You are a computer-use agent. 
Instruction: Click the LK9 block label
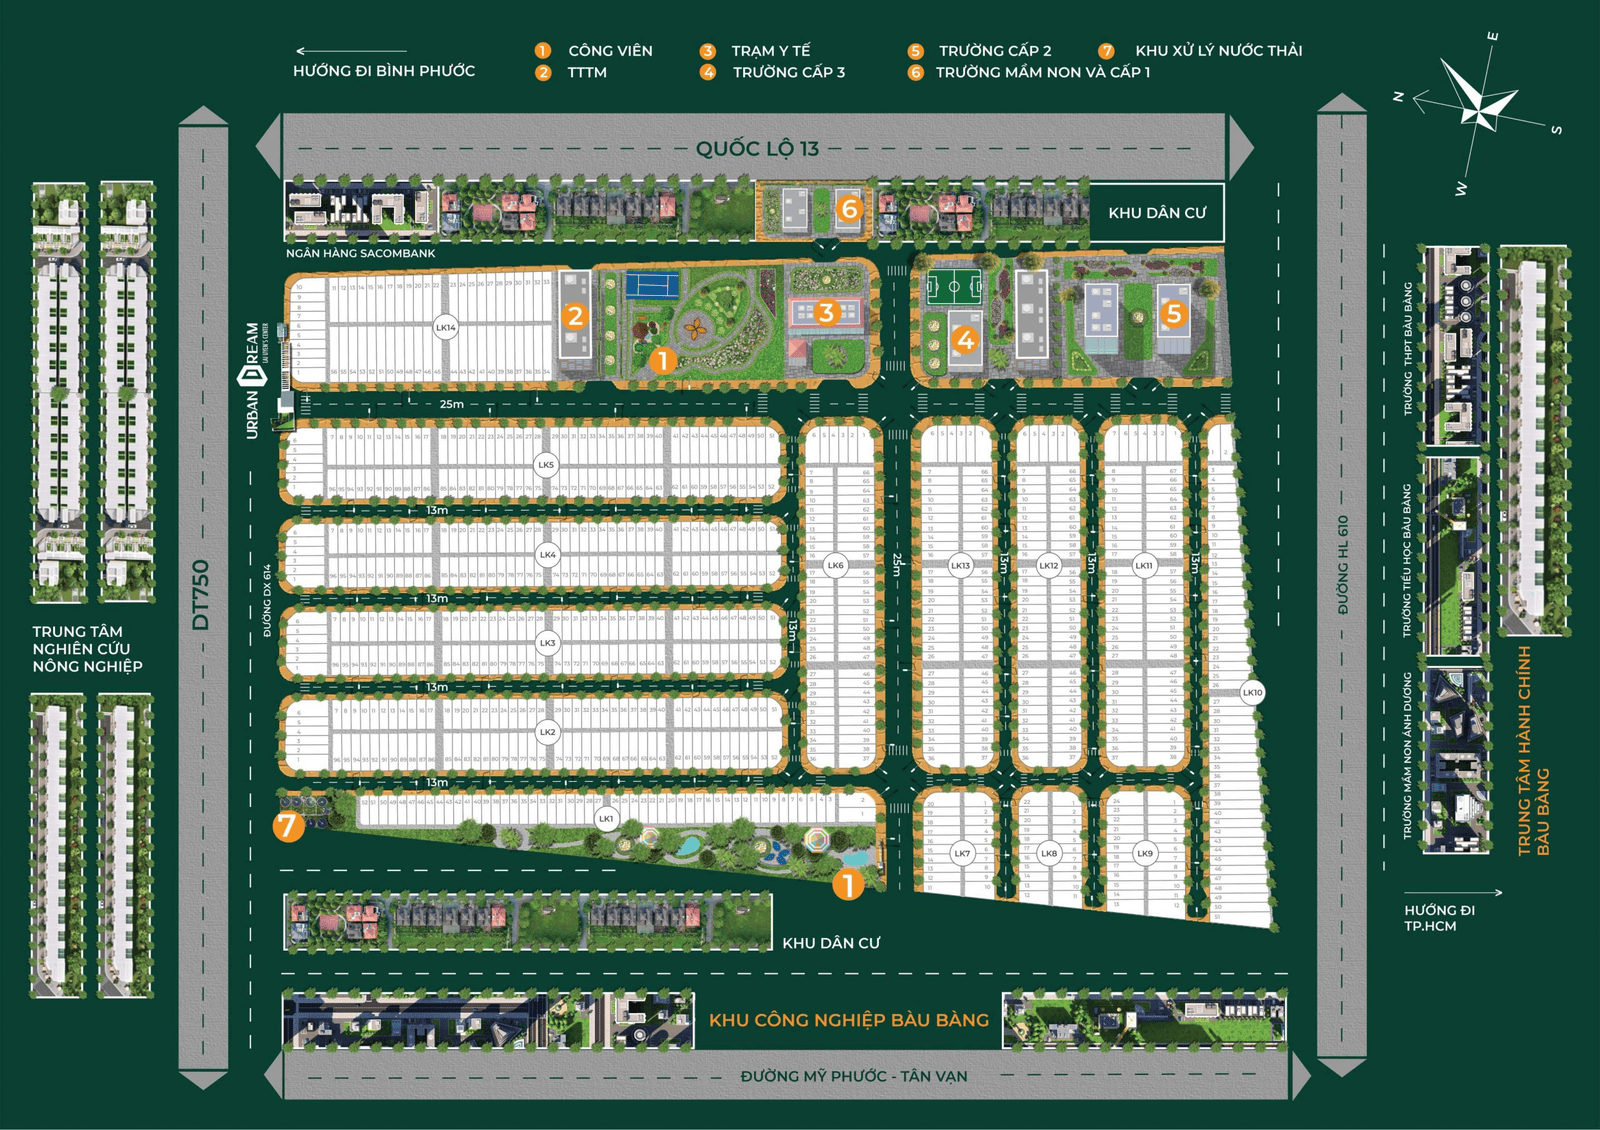(1145, 853)
